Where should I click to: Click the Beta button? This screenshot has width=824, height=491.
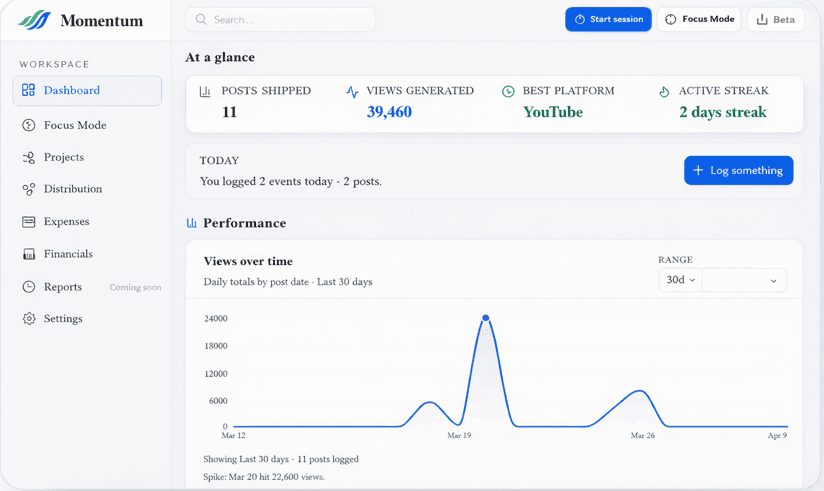pos(776,19)
